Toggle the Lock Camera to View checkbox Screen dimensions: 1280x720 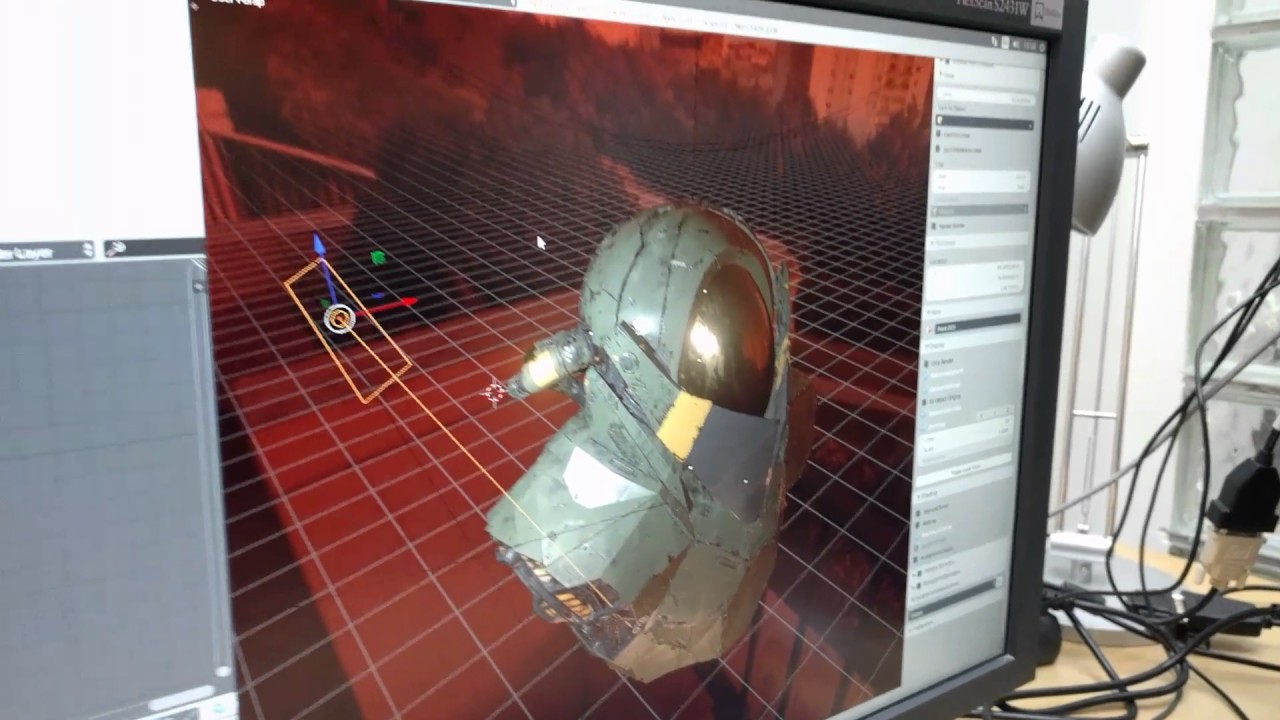[938, 150]
